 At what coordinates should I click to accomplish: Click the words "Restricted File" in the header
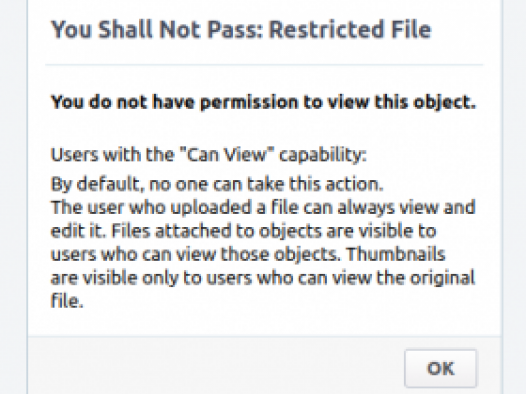[x=350, y=30]
